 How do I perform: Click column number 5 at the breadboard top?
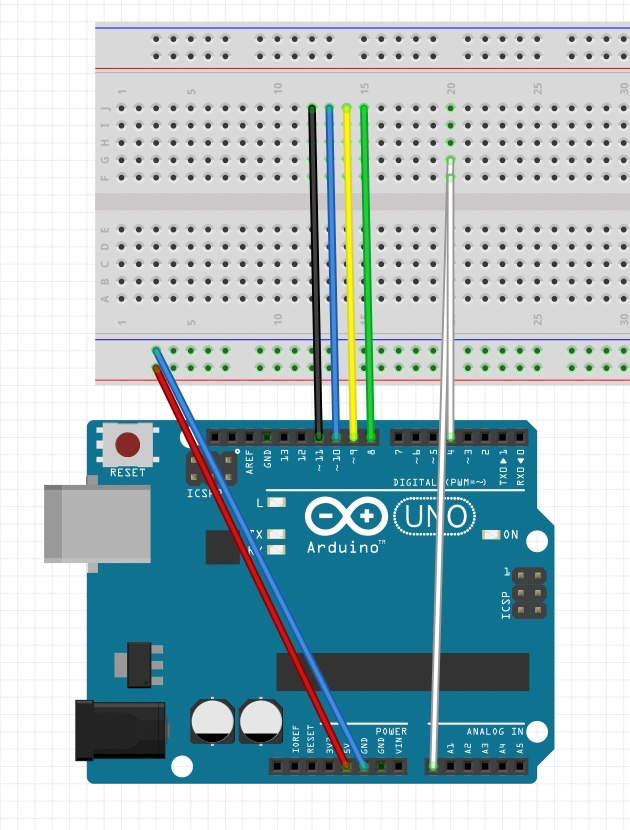[192, 92]
